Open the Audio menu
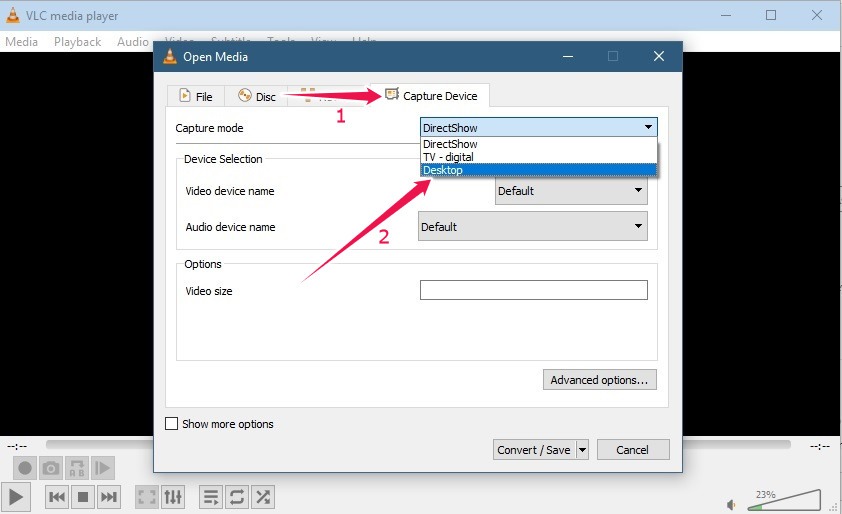Screen dimensions: 842x514 (133, 41)
